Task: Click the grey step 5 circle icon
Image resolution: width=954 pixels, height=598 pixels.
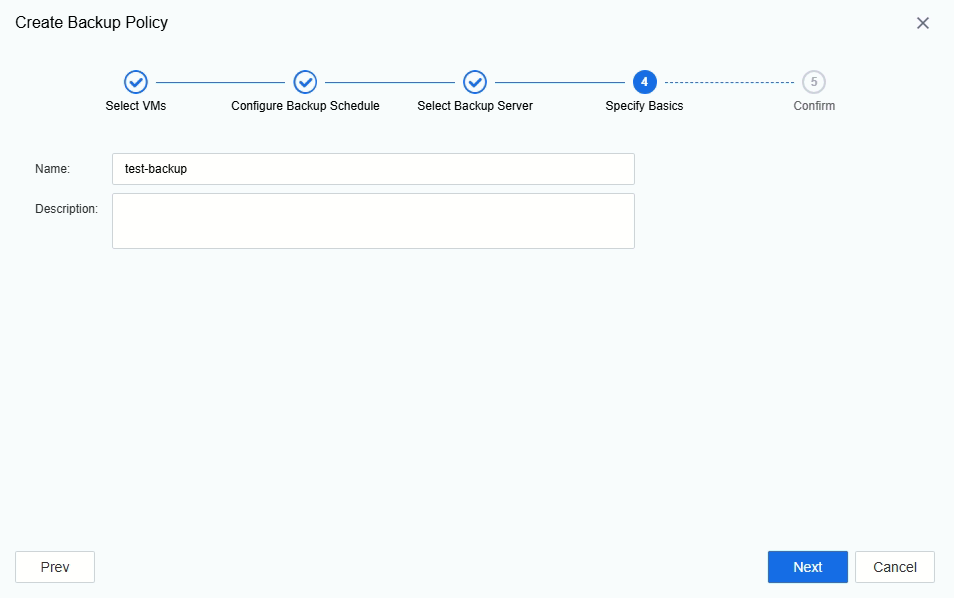Action: point(813,82)
